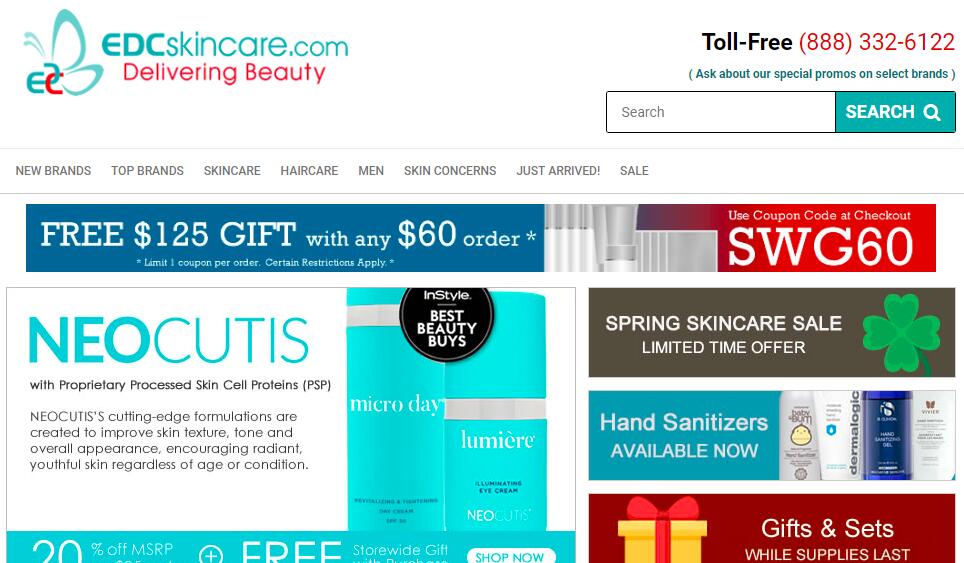Open the SALE menu item
Screen dimensions: 964x563
pyautogui.click(x=634, y=171)
